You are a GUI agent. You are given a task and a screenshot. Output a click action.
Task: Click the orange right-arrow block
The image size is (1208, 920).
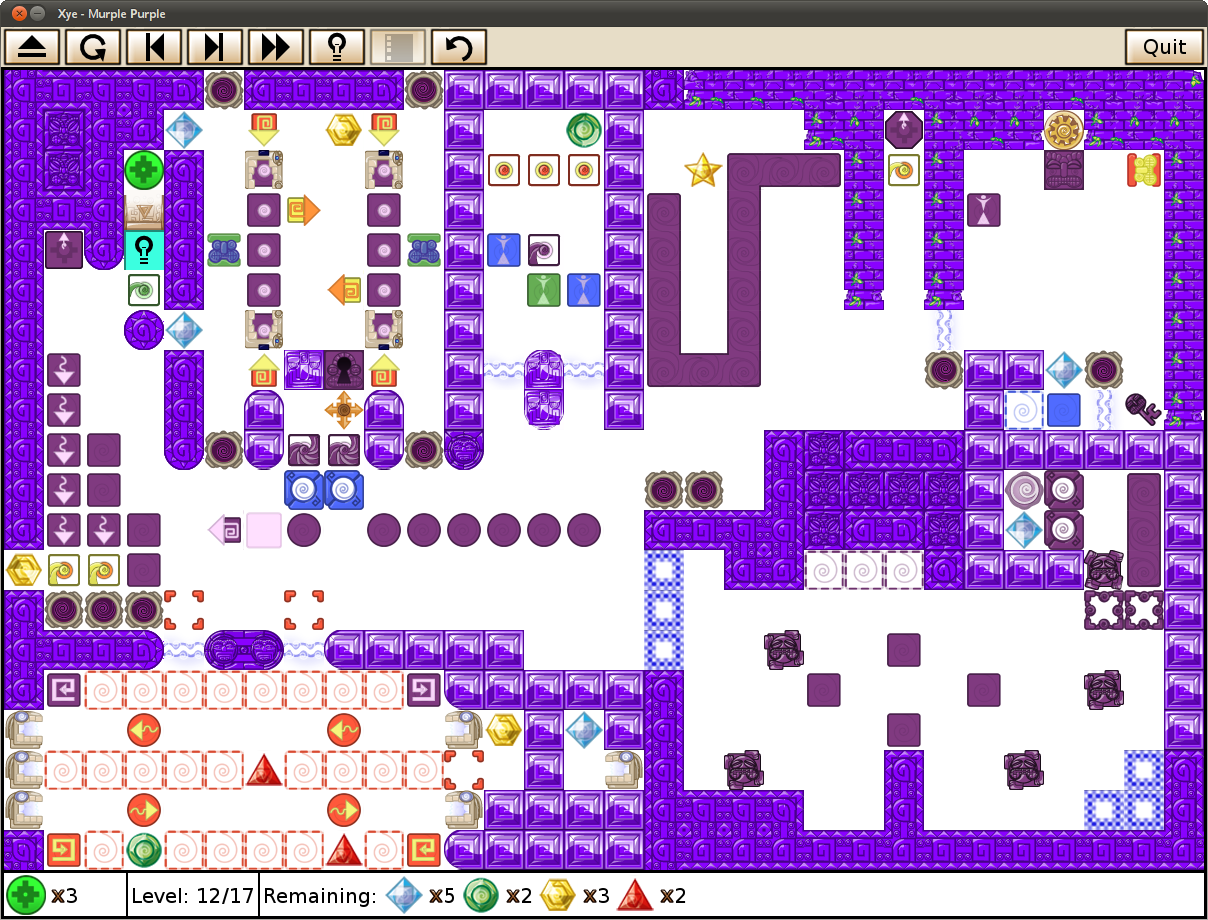304,210
